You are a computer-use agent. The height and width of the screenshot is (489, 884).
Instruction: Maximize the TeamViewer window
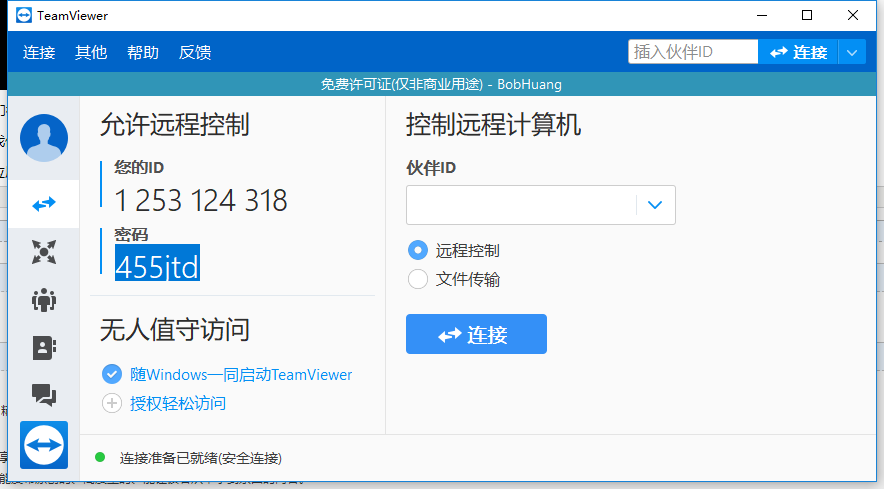[x=807, y=15]
